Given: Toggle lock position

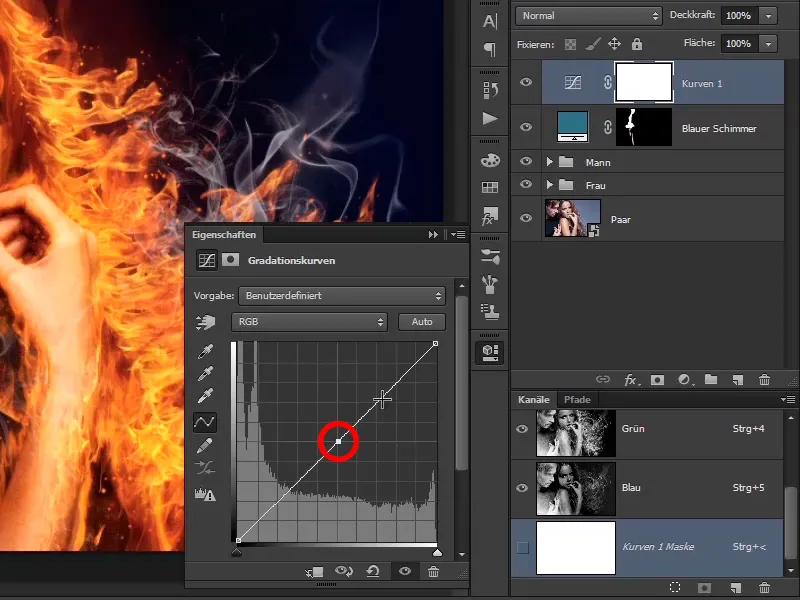Looking at the screenshot, I should (x=614, y=44).
